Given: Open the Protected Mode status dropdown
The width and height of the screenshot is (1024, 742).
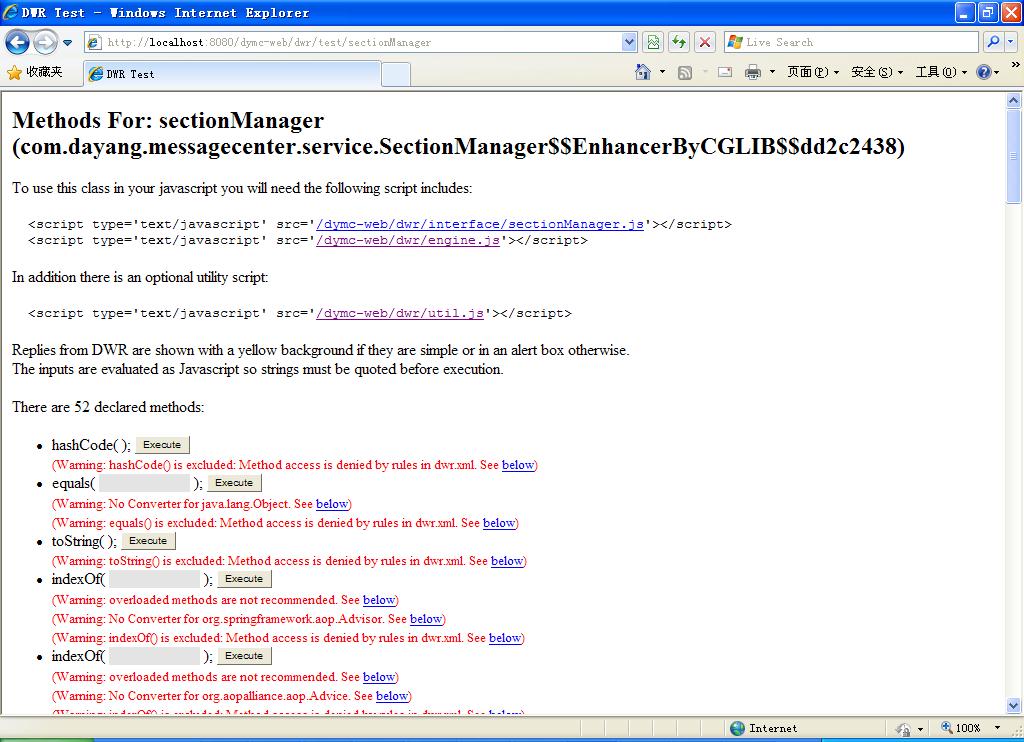Looking at the screenshot, I should [x=911, y=728].
